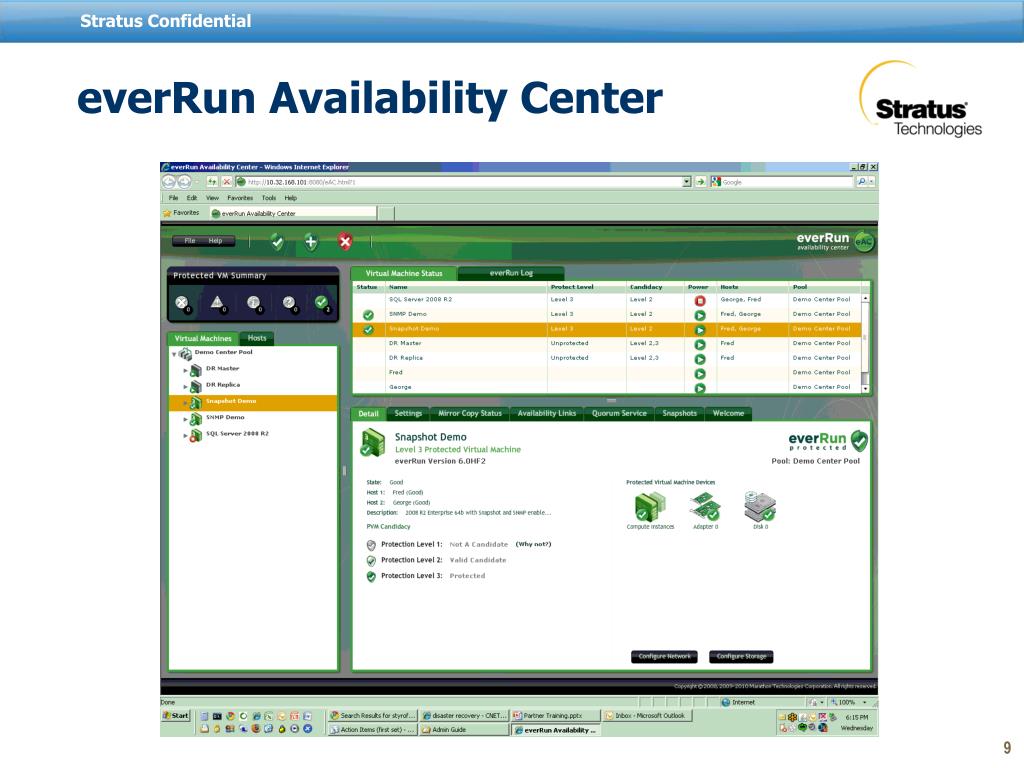Image resolution: width=1024 pixels, height=768 pixels.
Task: Click the Windows Start button
Action: tap(176, 716)
